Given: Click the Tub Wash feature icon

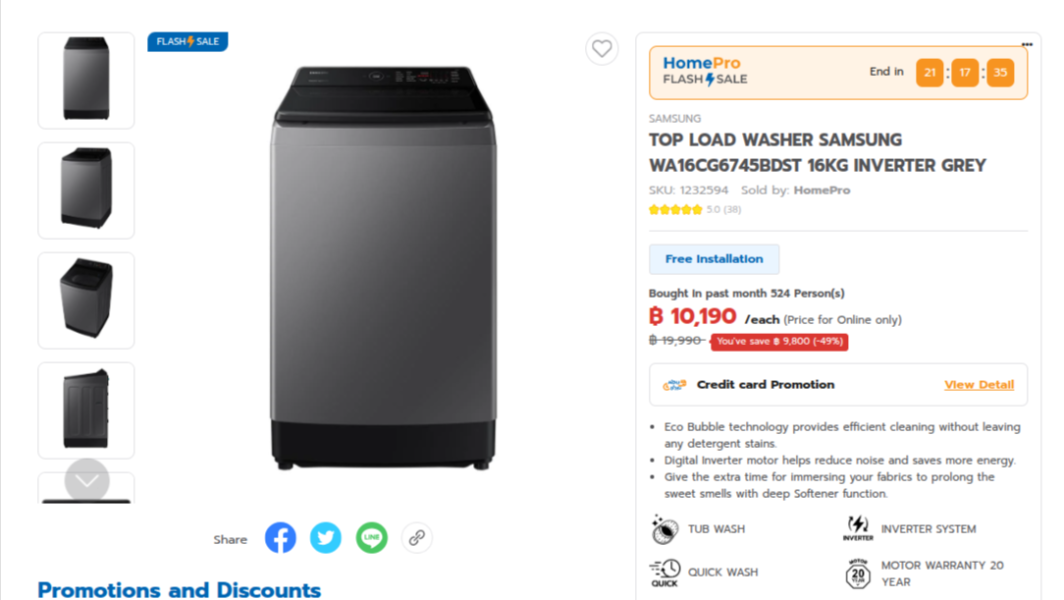Looking at the screenshot, I should pos(664,529).
